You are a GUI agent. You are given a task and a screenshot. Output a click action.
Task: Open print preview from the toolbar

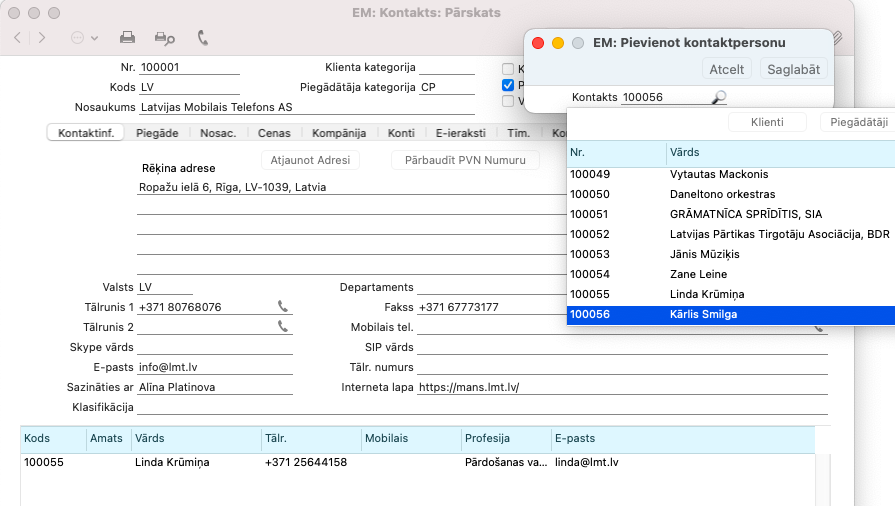click(x=165, y=38)
